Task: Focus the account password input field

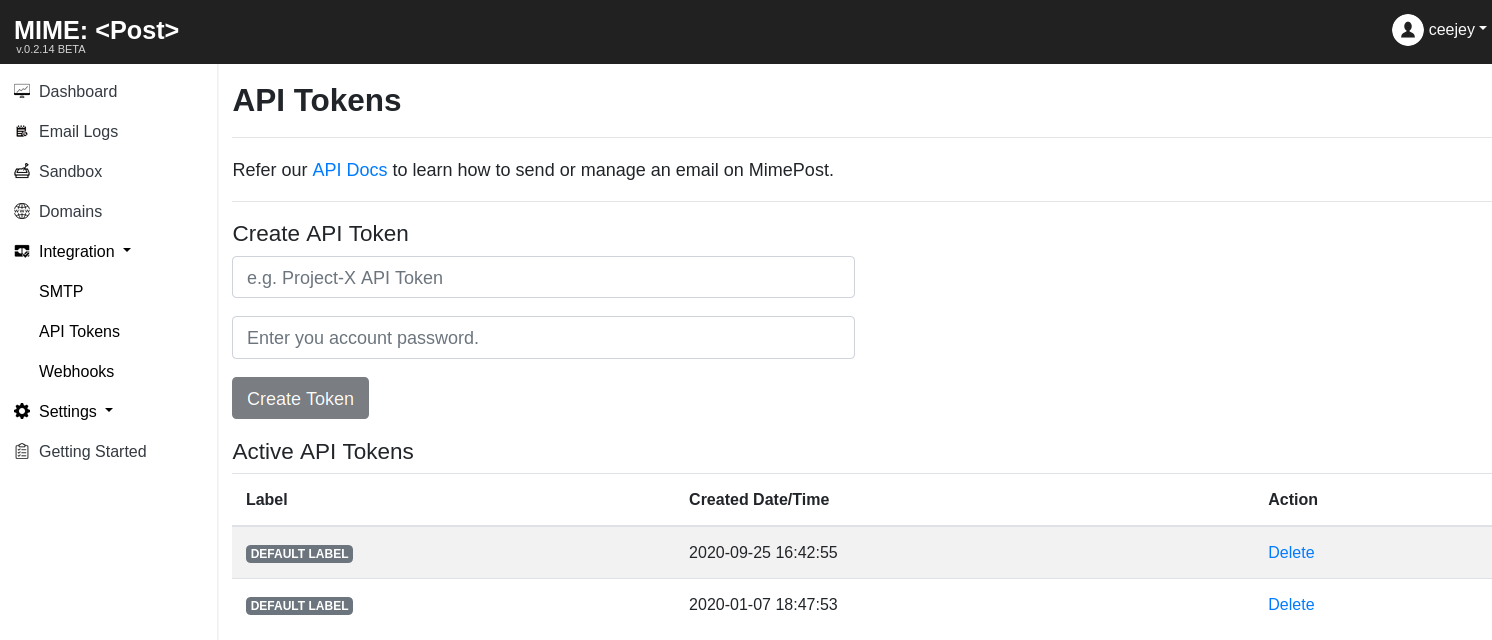Action: pos(543,337)
